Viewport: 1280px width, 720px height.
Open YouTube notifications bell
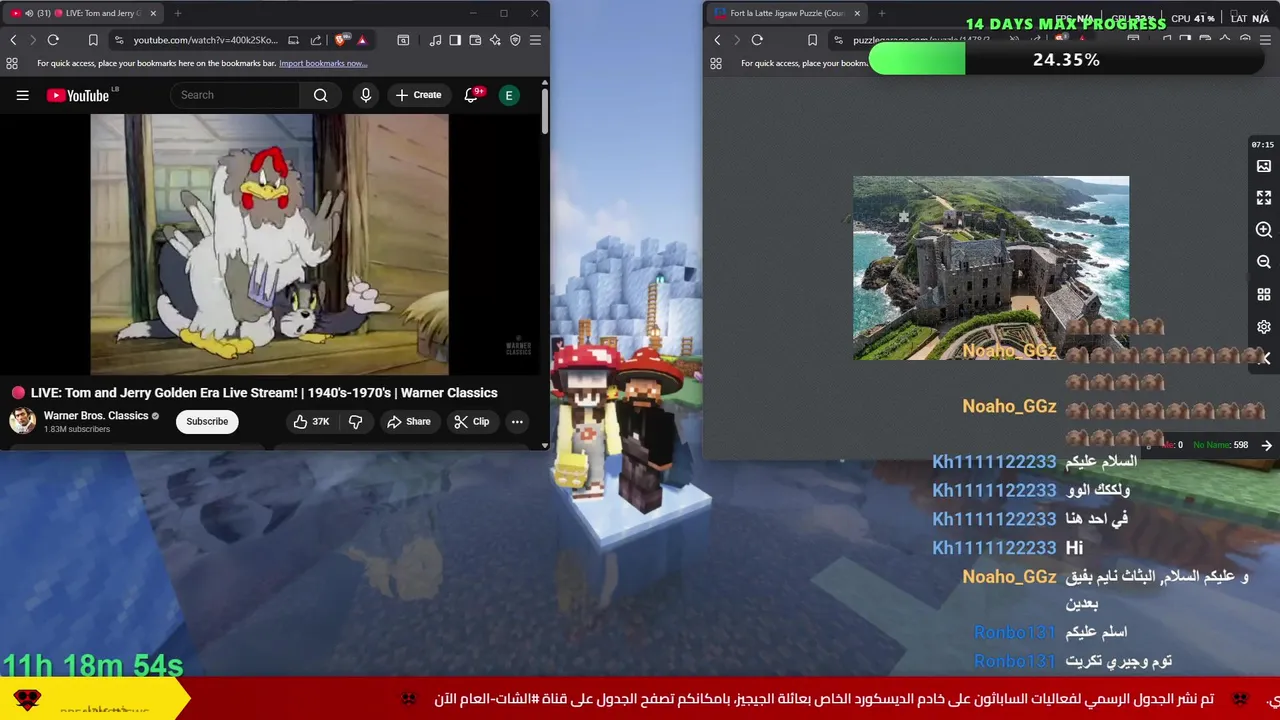pyautogui.click(x=472, y=95)
